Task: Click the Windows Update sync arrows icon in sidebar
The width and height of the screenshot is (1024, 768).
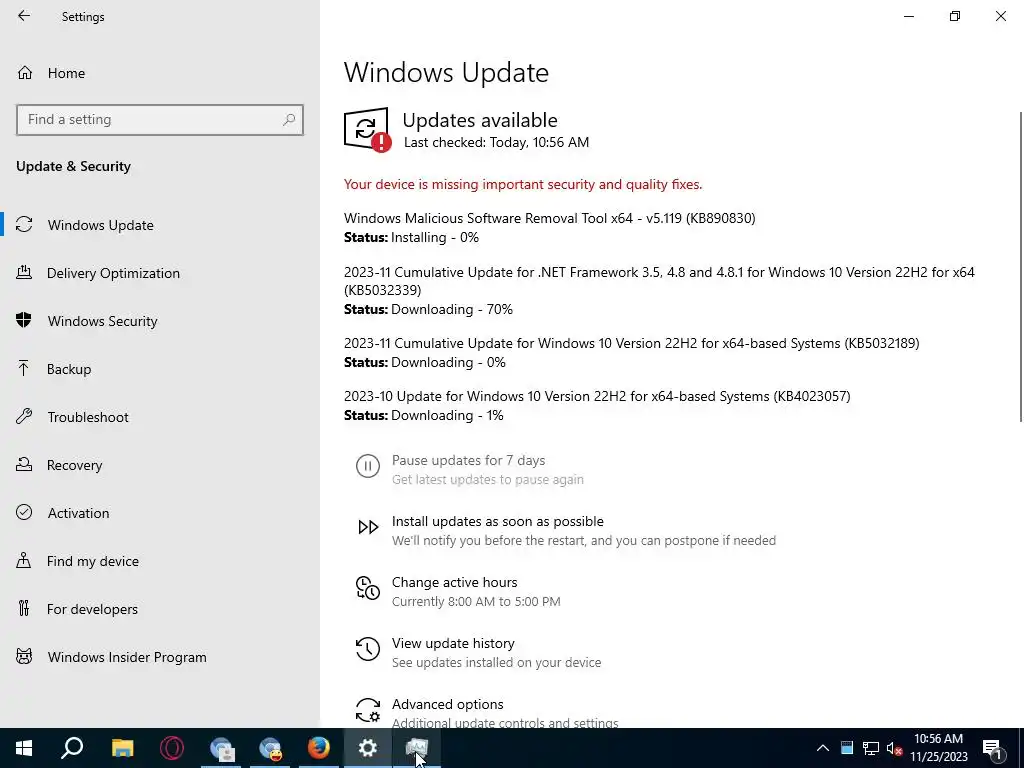Action: click(x=24, y=225)
